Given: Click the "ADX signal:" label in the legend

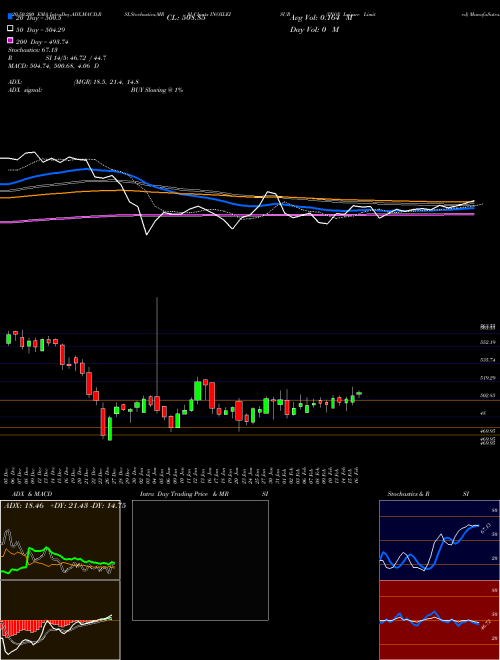Looking at the screenshot, I should [x=25, y=90].
